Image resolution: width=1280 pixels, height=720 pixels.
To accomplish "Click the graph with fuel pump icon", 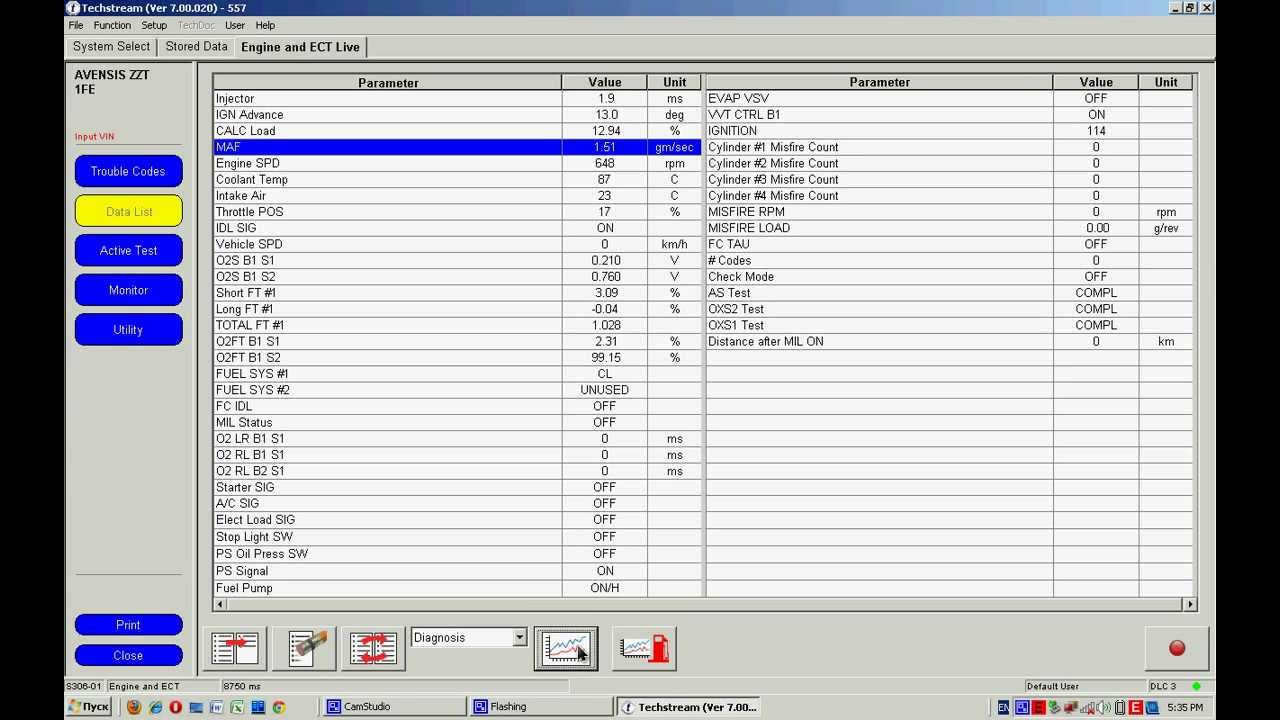I will pos(643,648).
